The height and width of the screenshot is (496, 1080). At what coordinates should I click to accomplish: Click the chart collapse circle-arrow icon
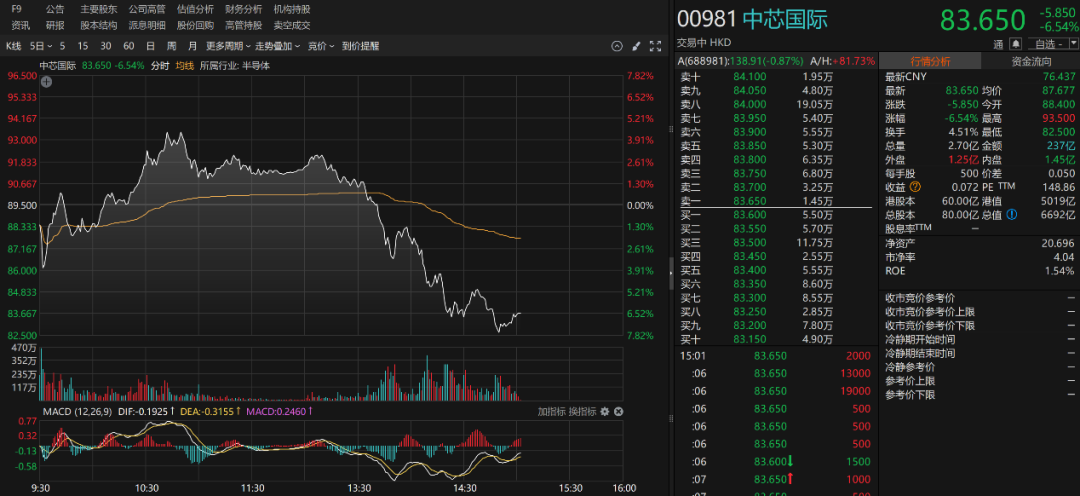[x=616, y=46]
